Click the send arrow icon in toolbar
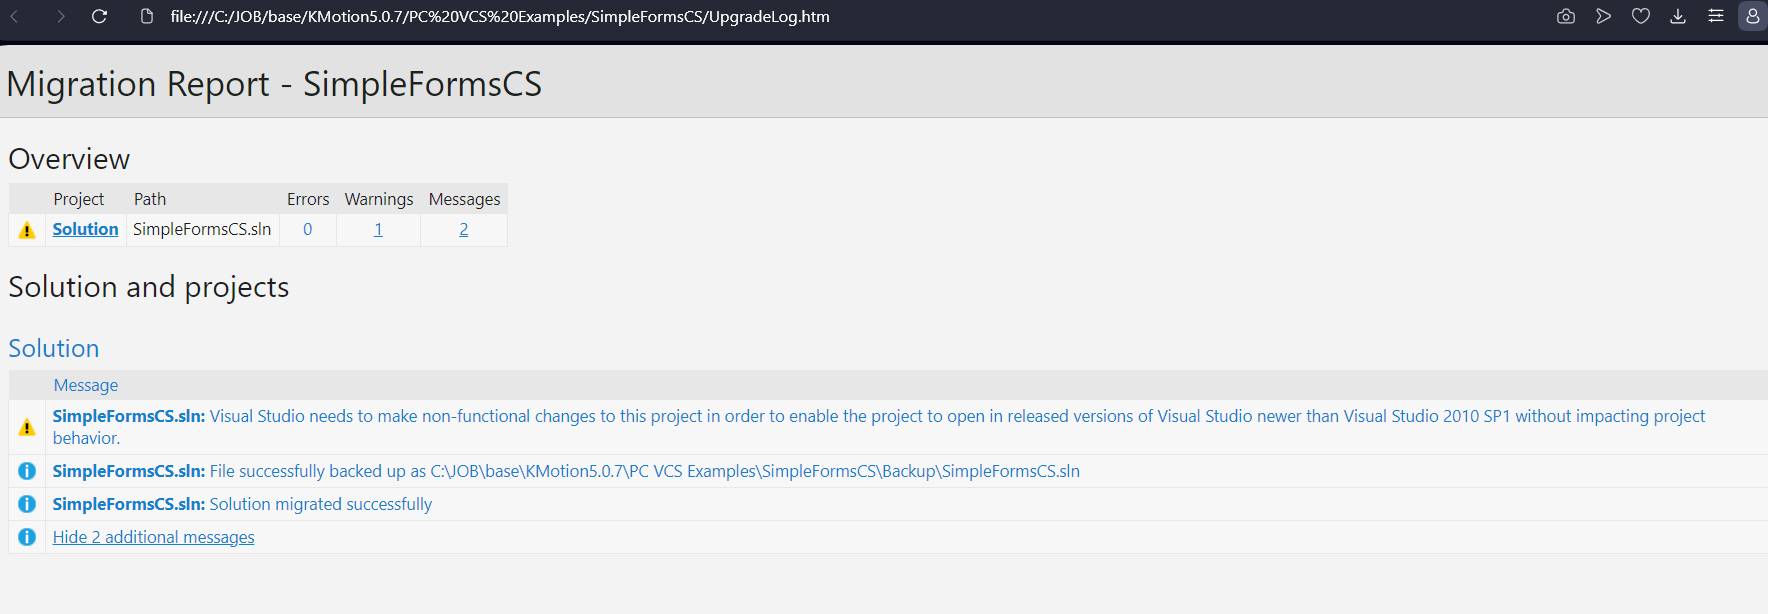This screenshot has width=1768, height=614. coord(1603,16)
